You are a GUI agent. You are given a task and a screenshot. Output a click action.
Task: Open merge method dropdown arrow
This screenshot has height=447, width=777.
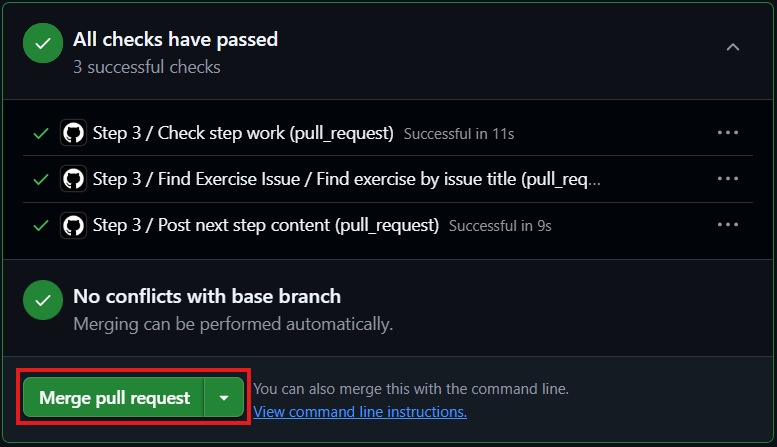tap(224, 398)
